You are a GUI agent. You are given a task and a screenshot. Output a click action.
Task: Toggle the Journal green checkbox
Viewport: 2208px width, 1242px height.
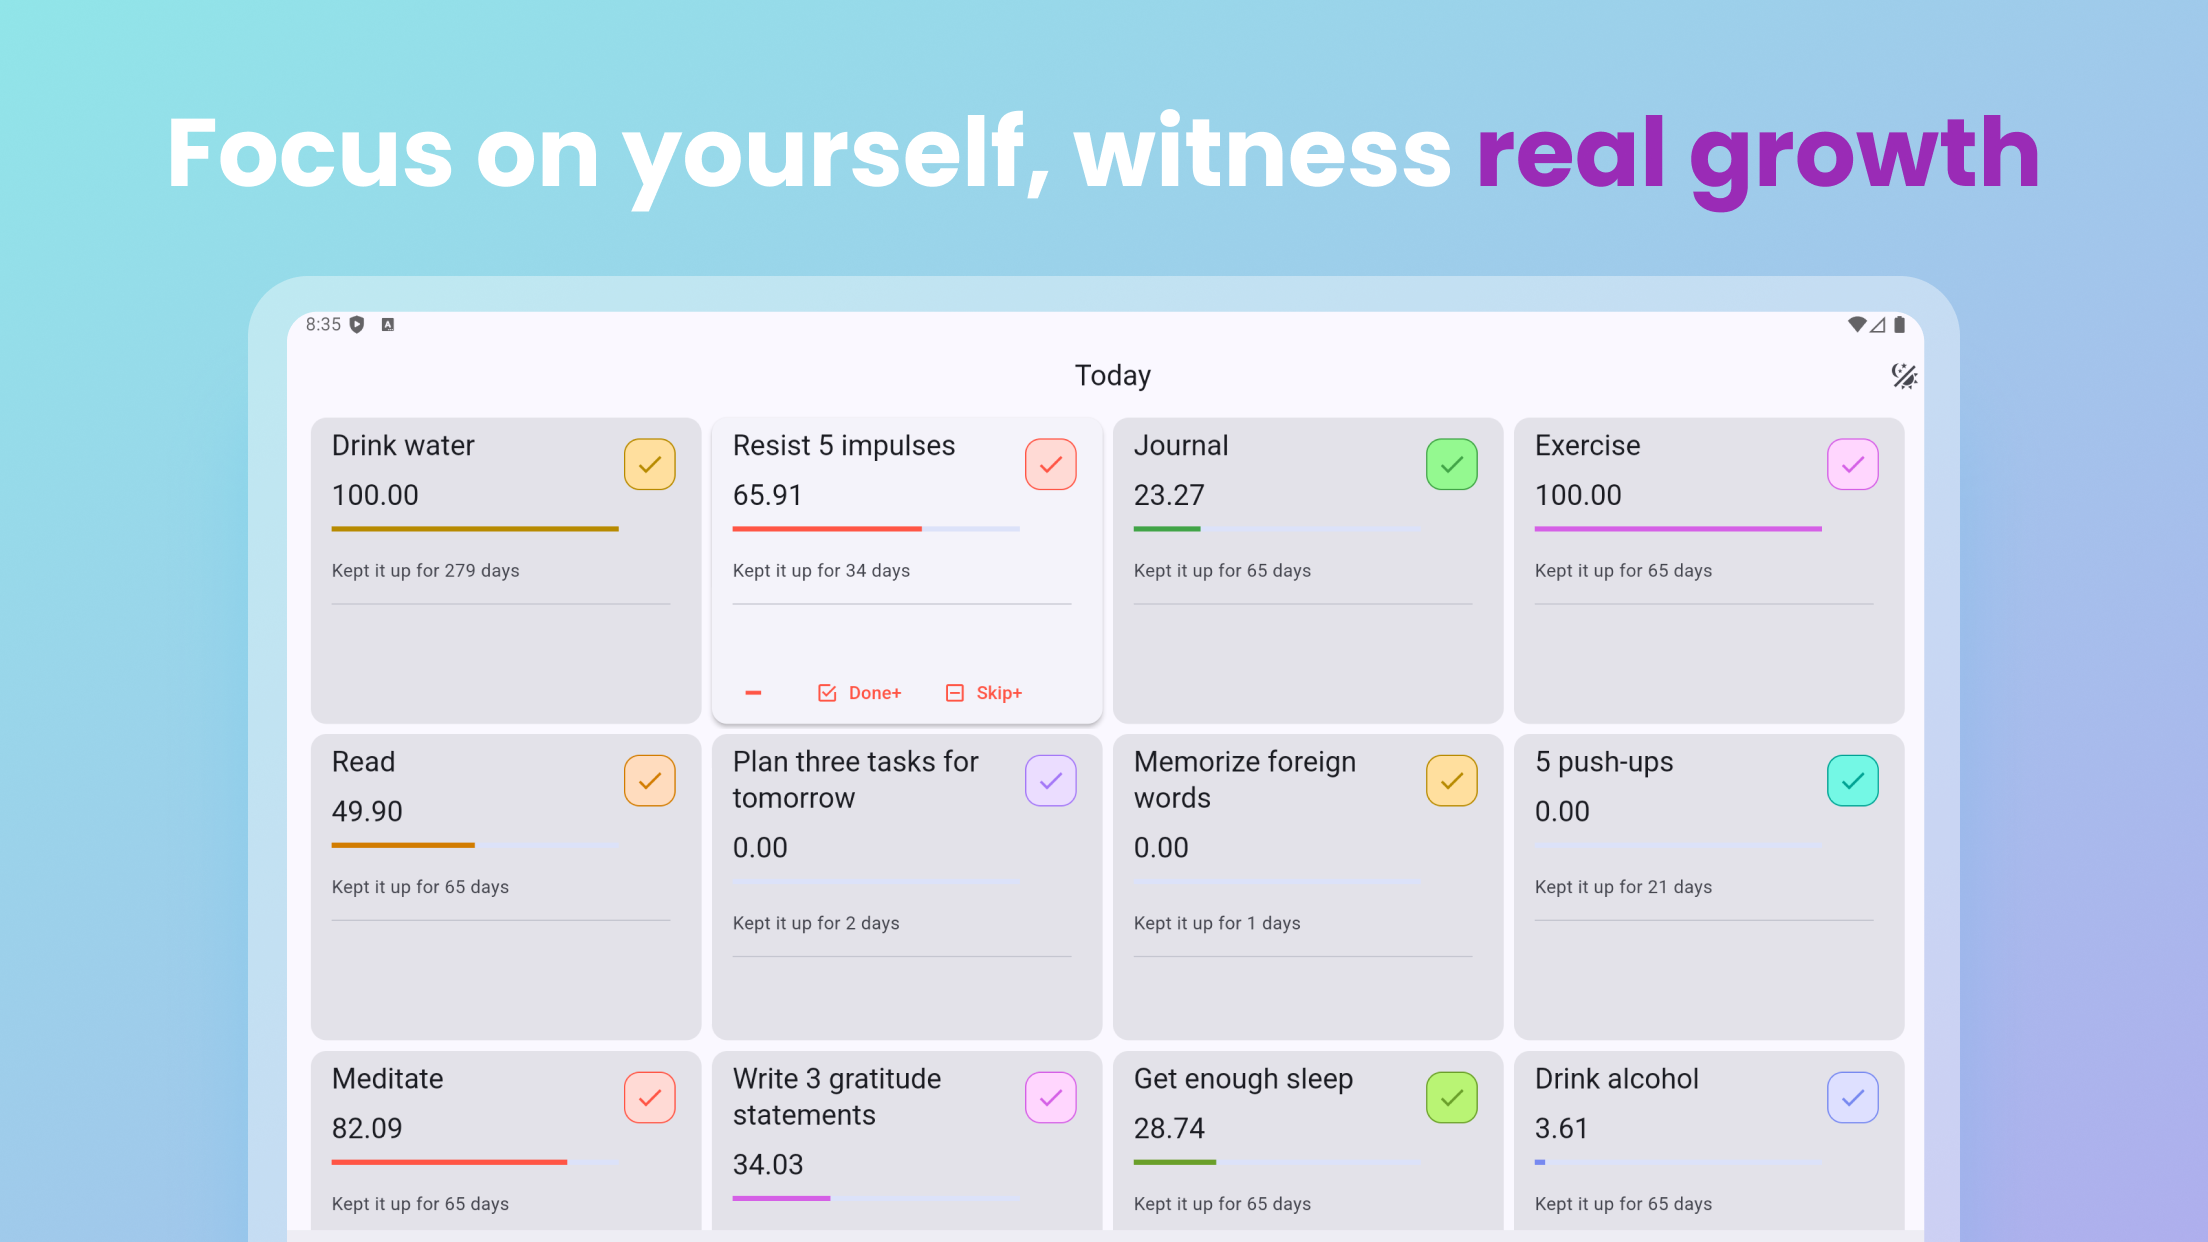pyautogui.click(x=1452, y=464)
